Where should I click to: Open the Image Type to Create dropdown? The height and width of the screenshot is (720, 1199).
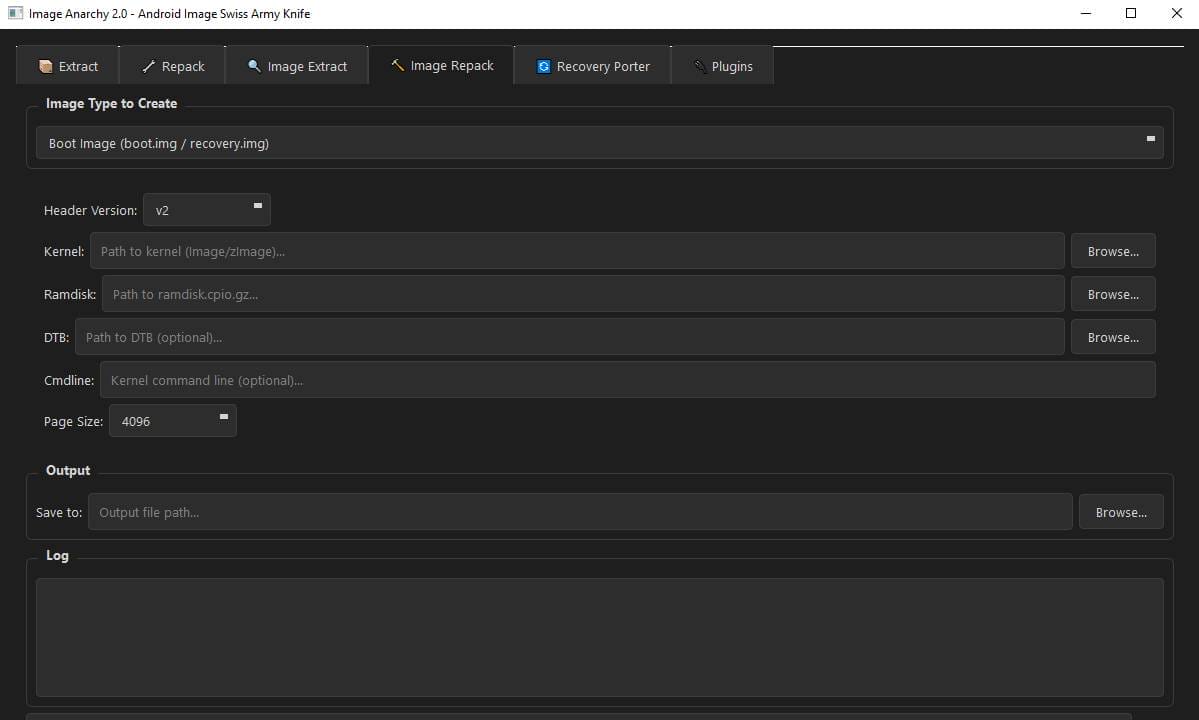click(600, 142)
